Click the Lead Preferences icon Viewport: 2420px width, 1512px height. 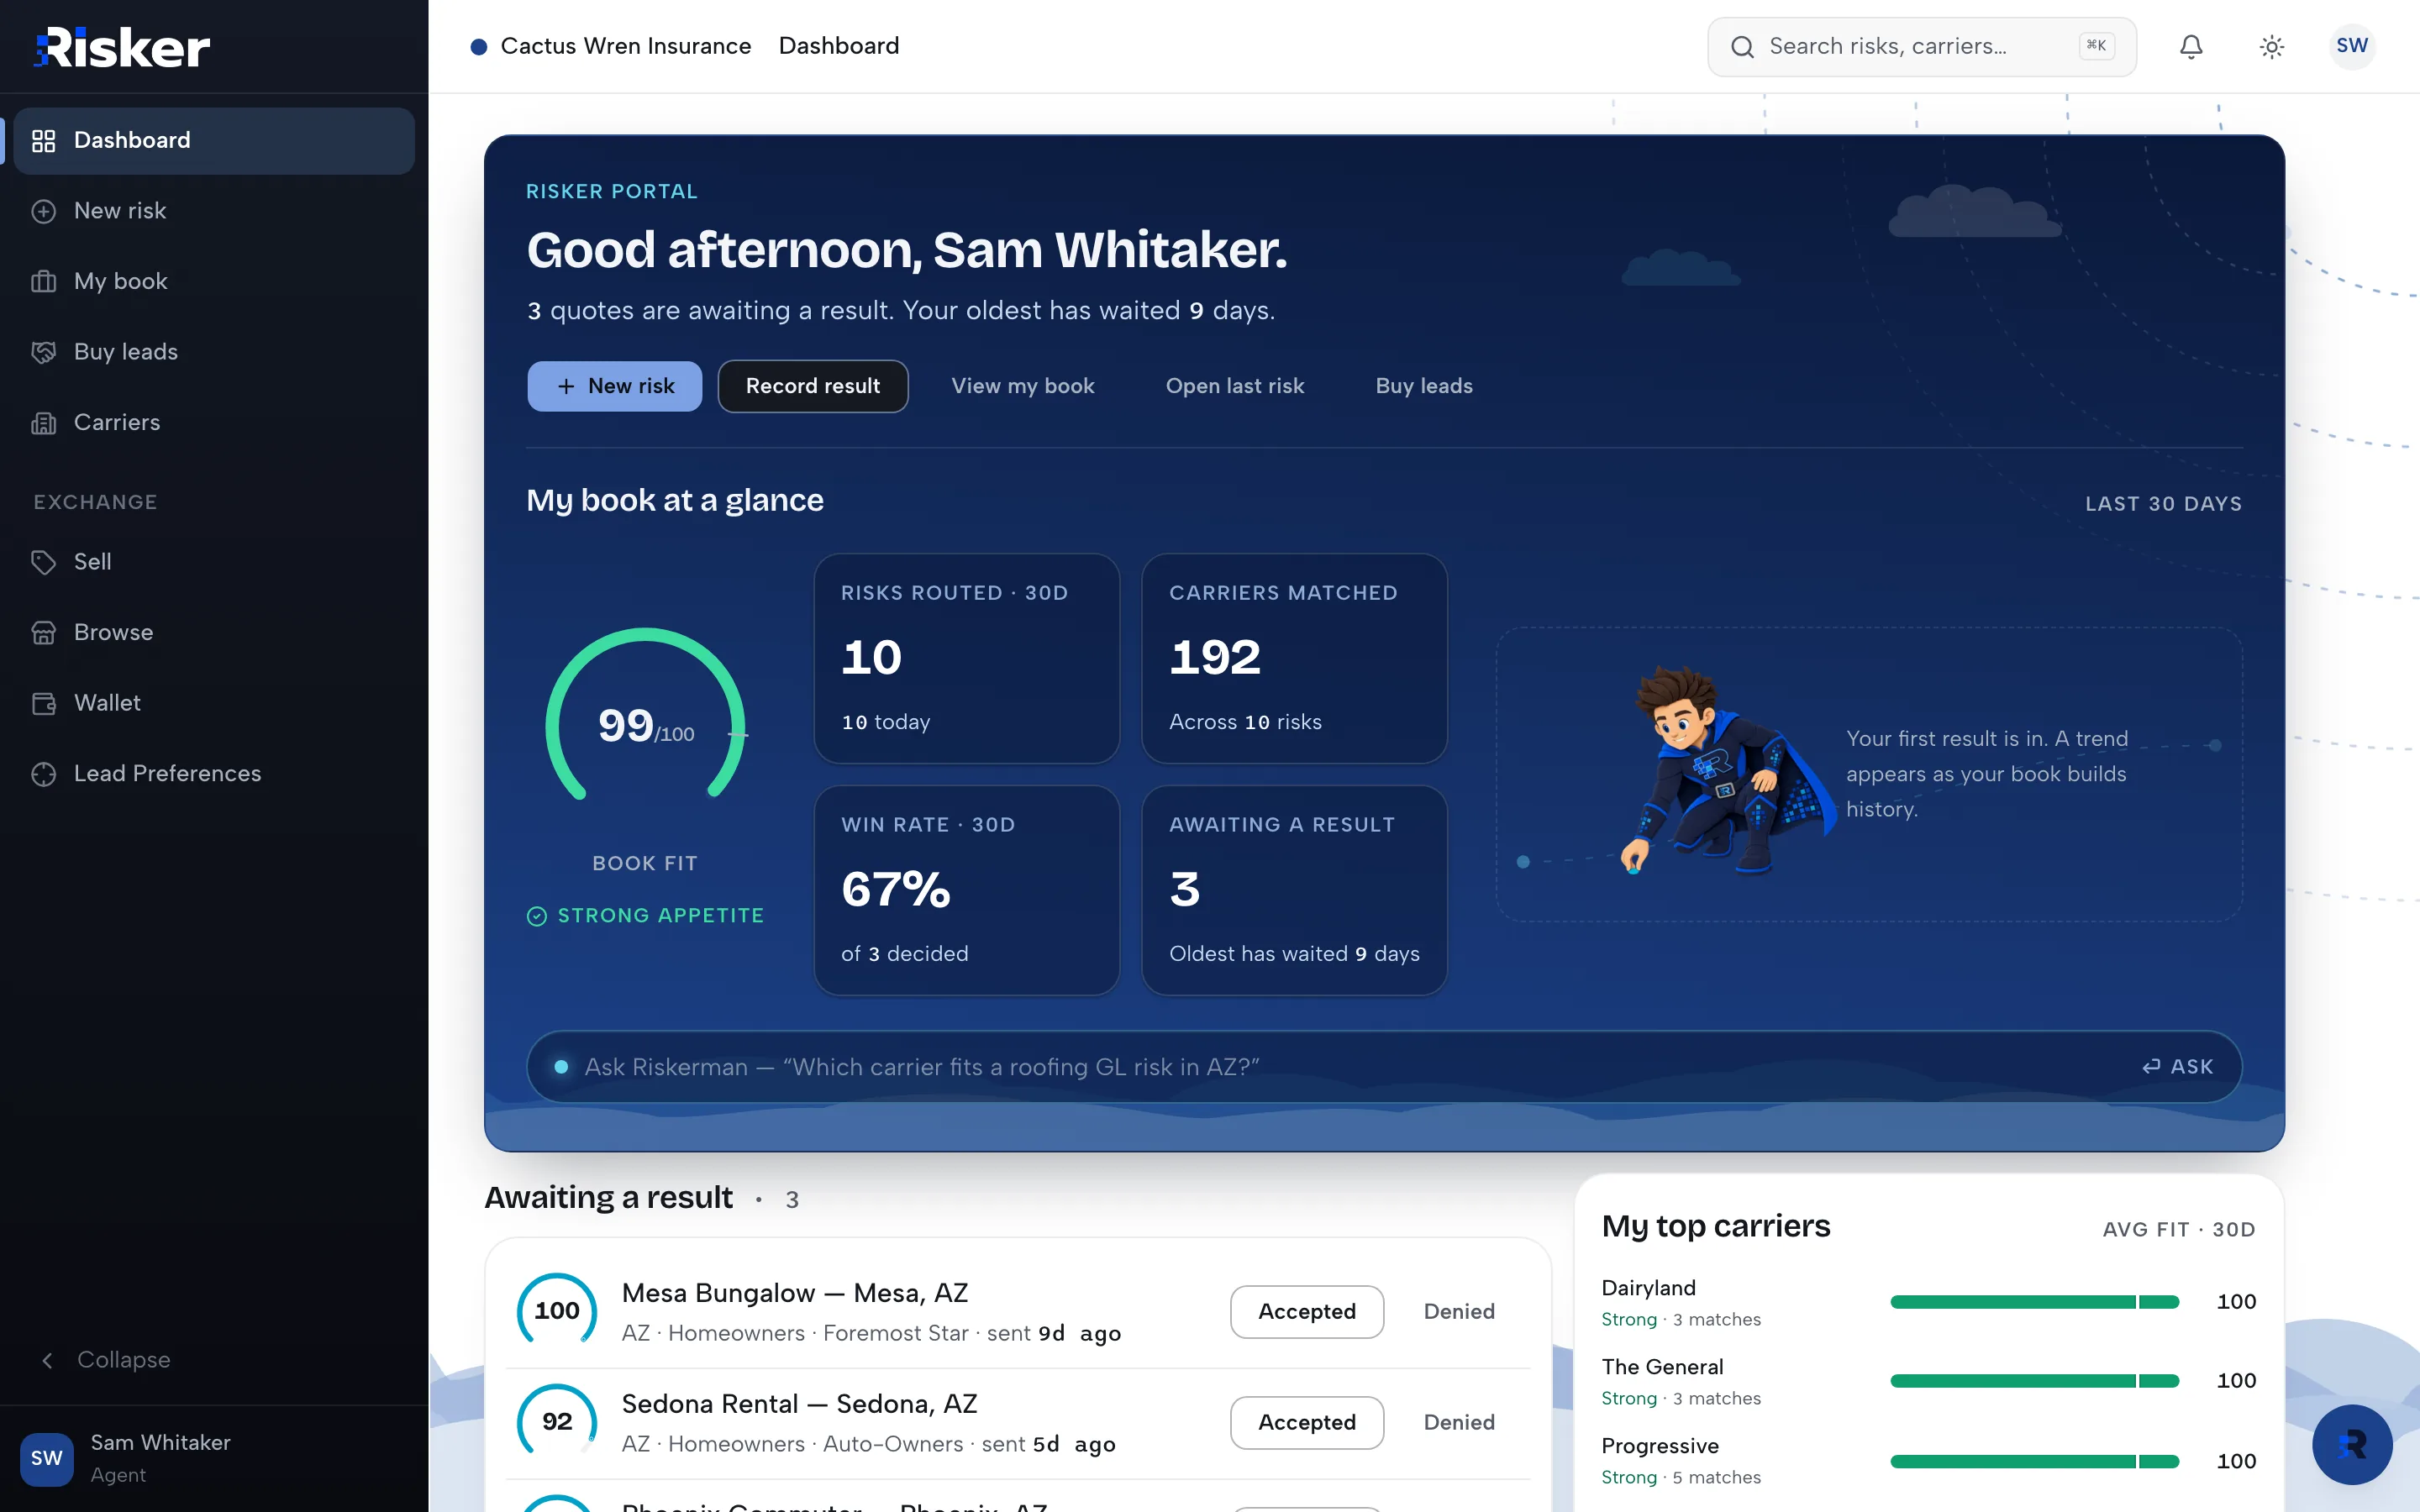pos(43,774)
